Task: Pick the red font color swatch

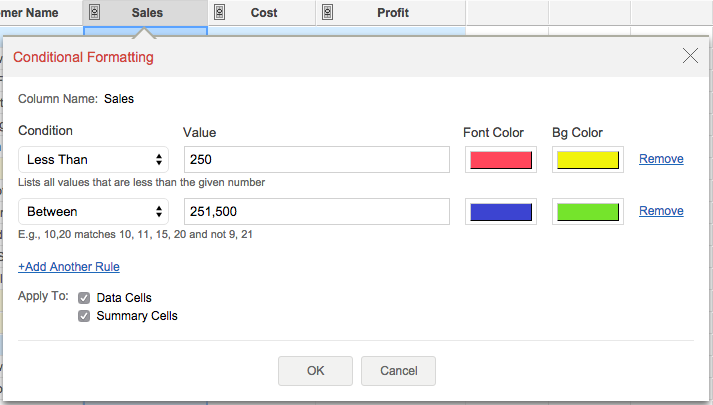Action: click(x=500, y=160)
